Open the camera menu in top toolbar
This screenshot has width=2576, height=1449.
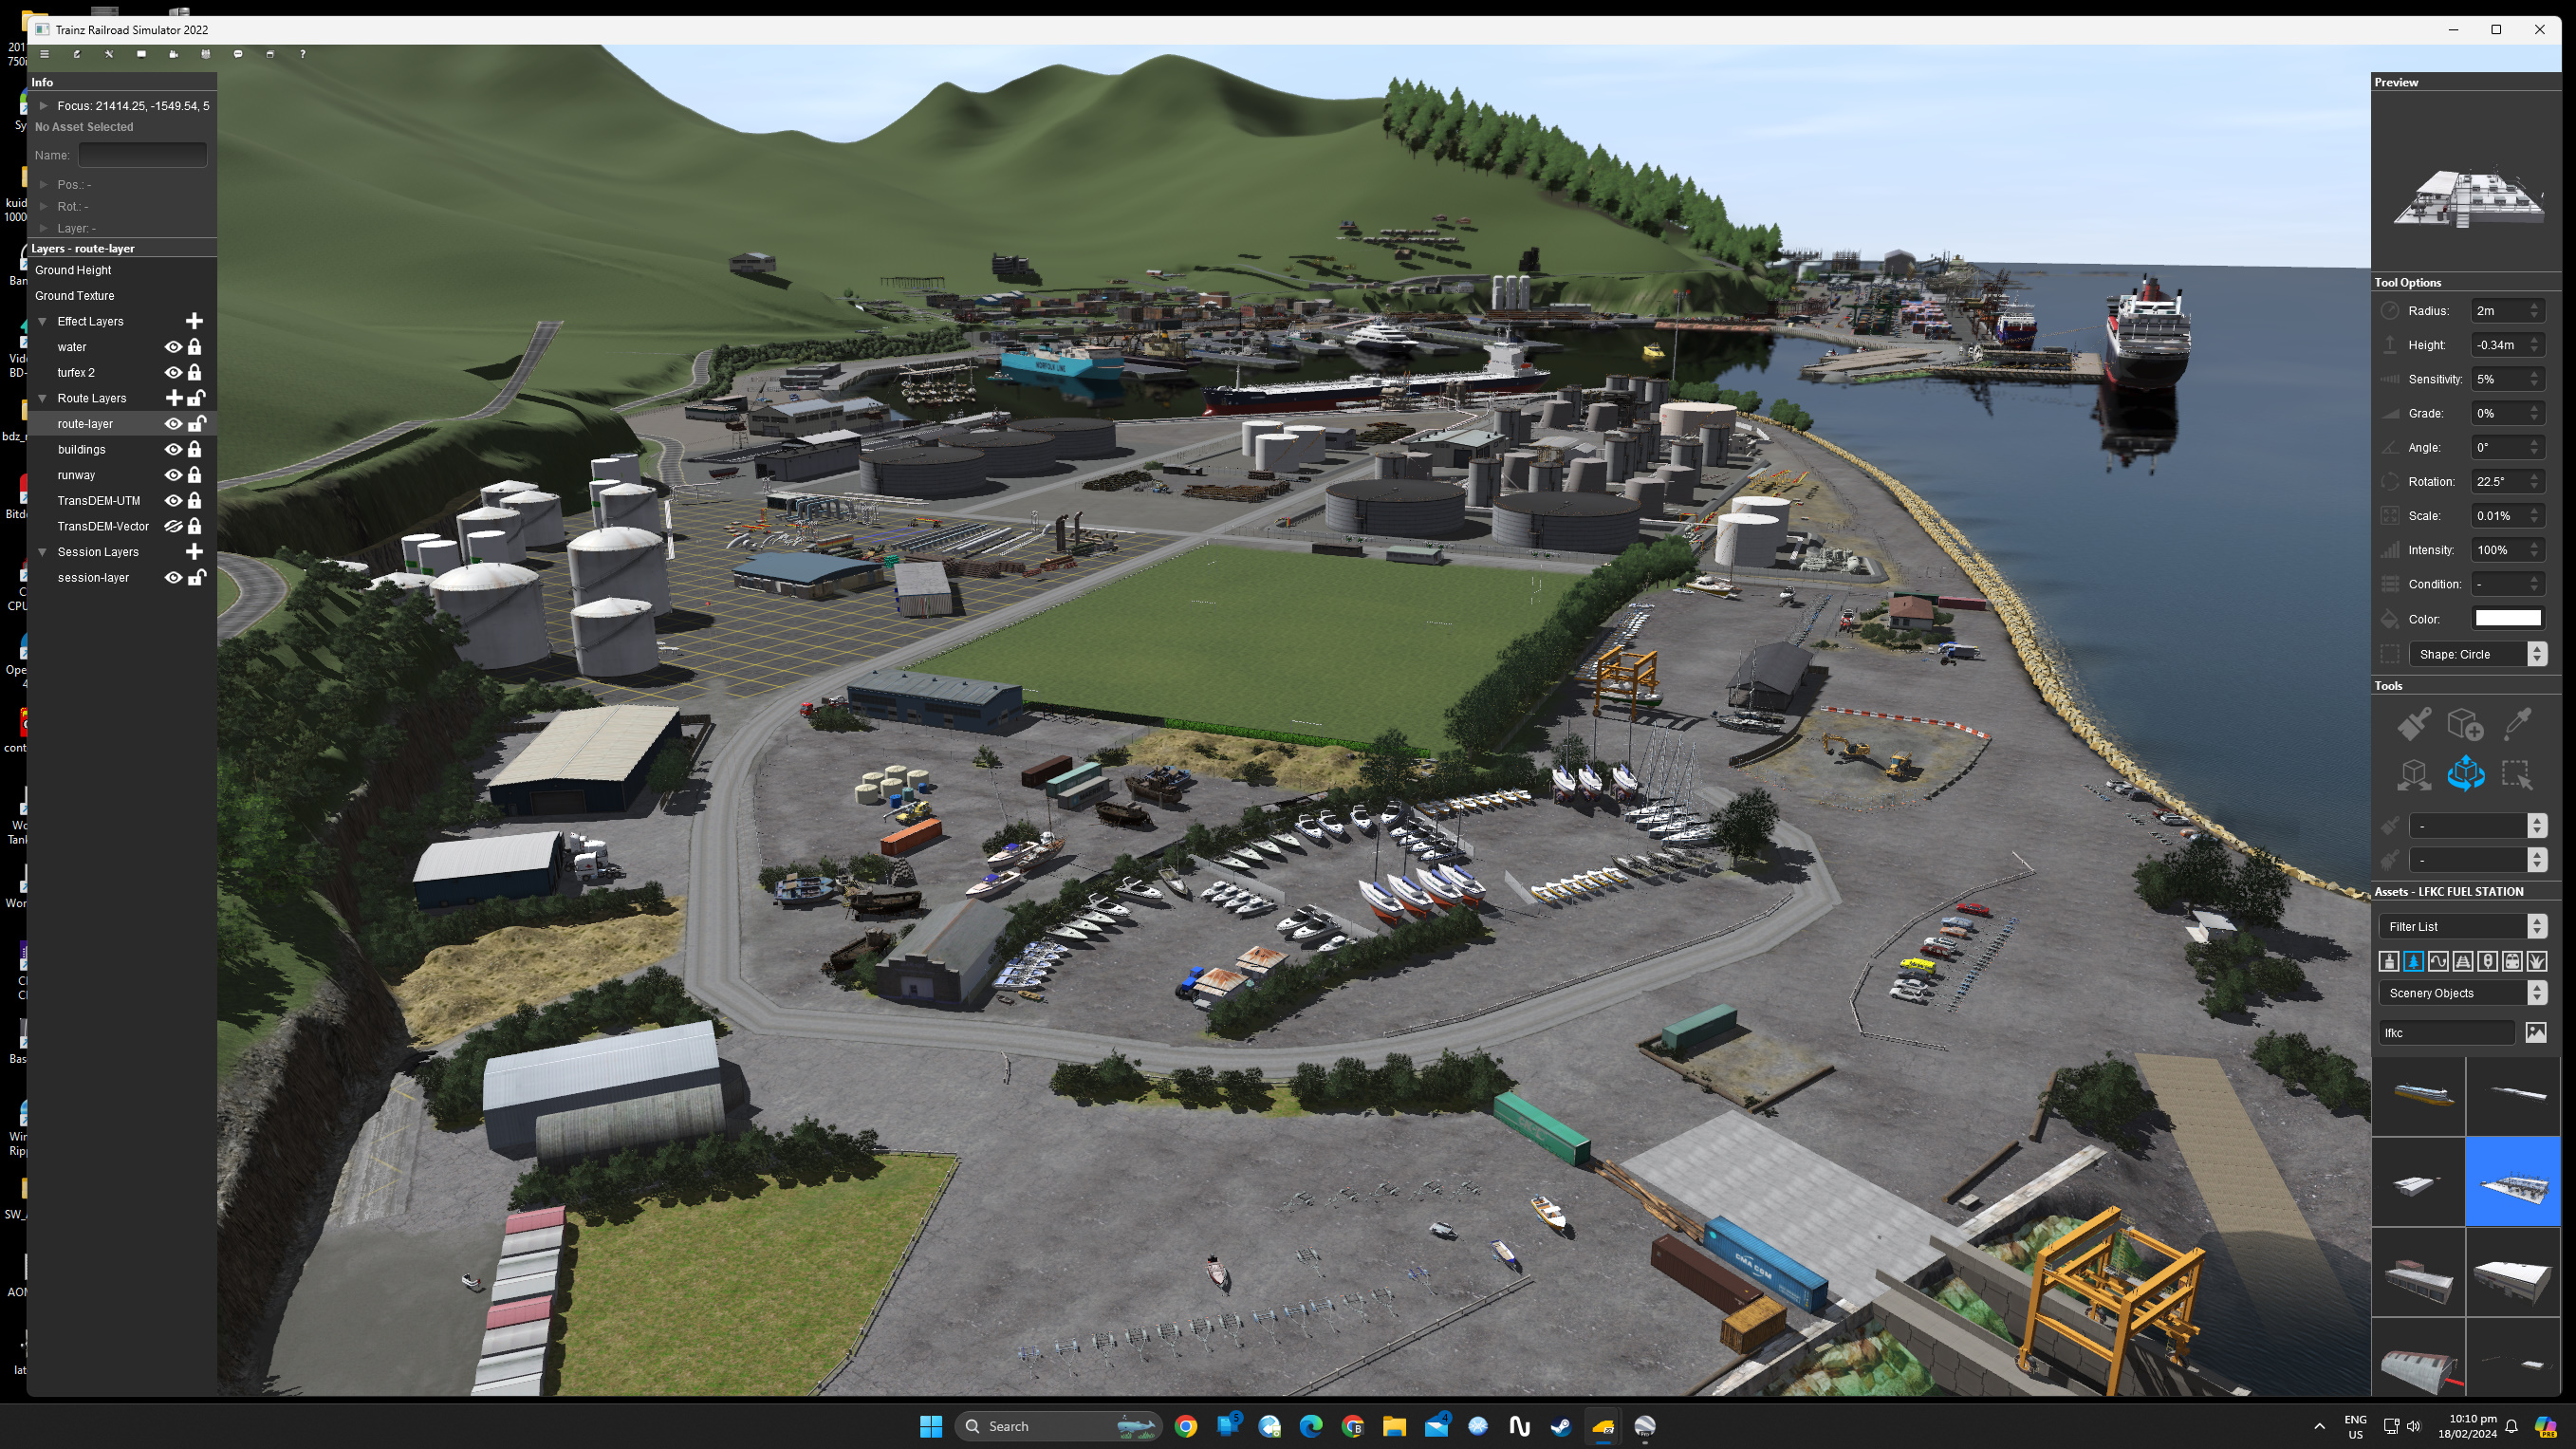(174, 54)
